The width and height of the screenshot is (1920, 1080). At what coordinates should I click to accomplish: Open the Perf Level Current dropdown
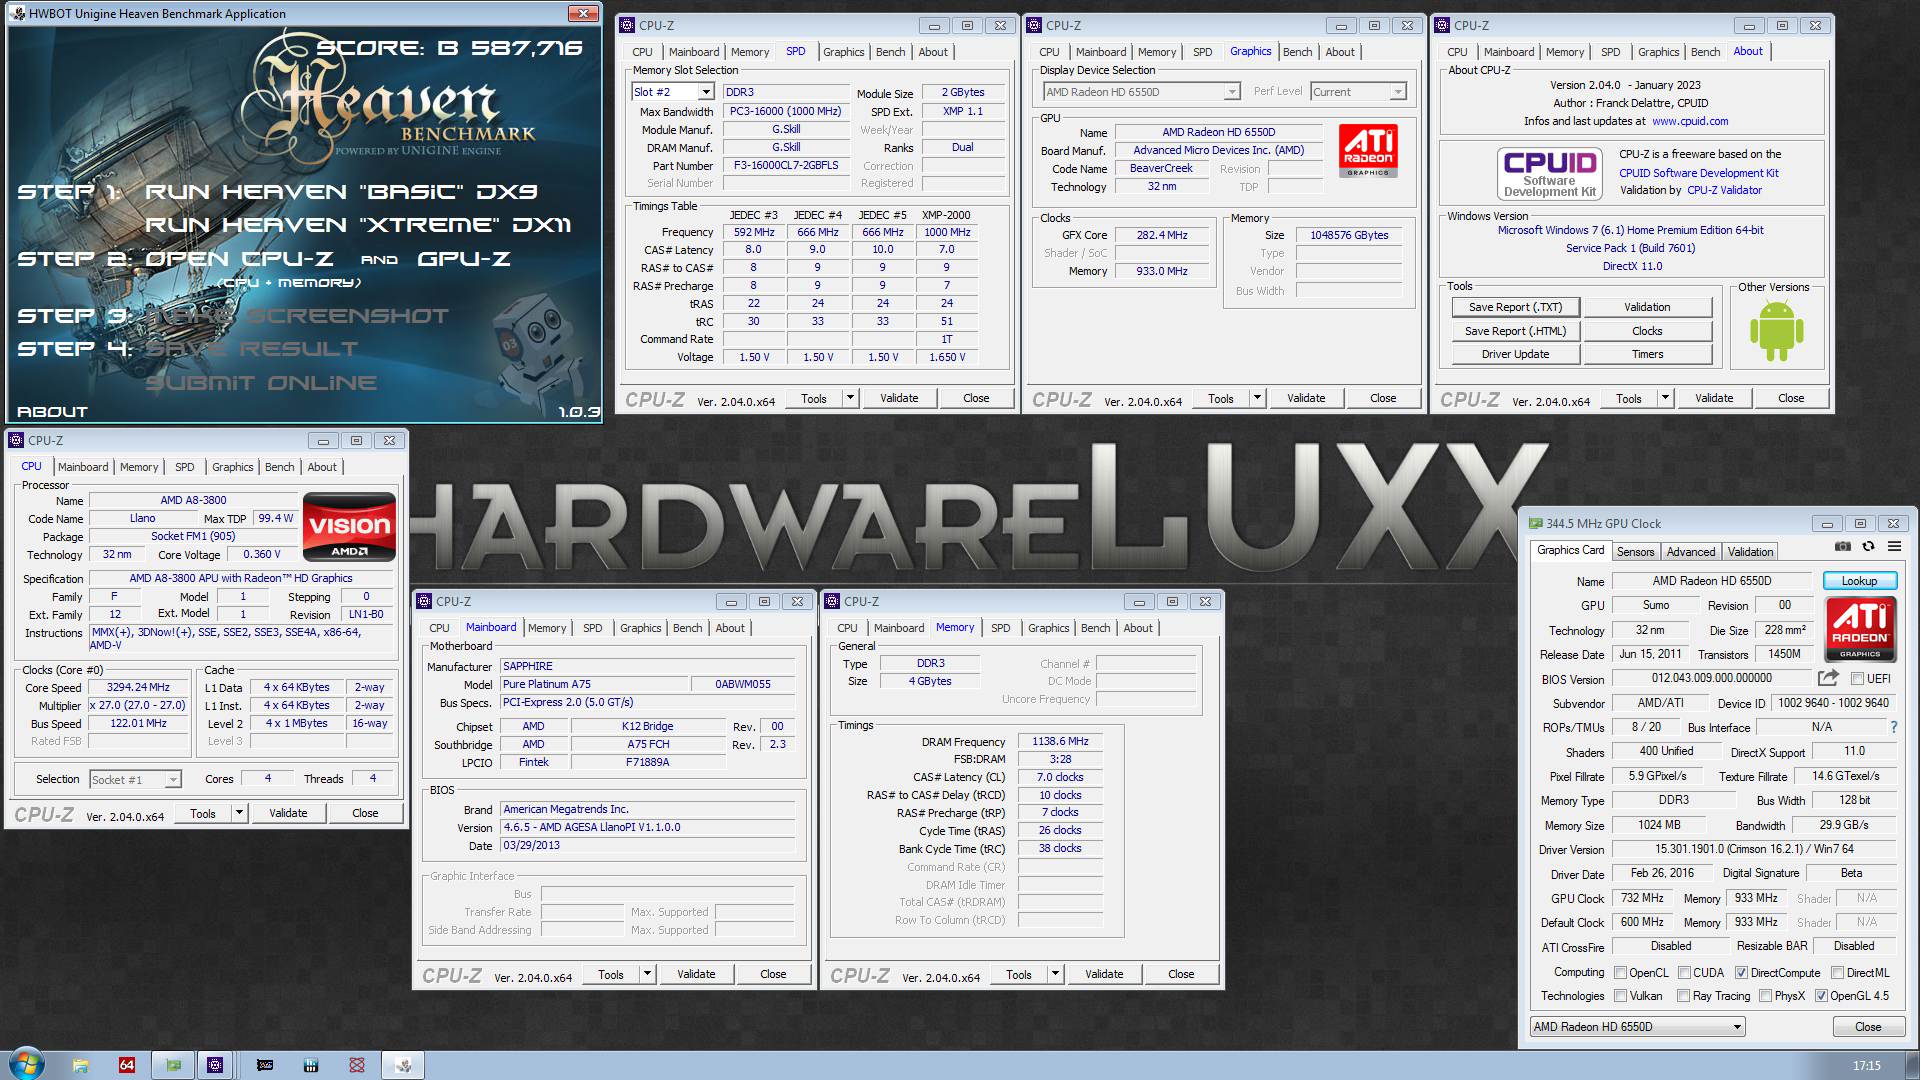pos(1397,92)
